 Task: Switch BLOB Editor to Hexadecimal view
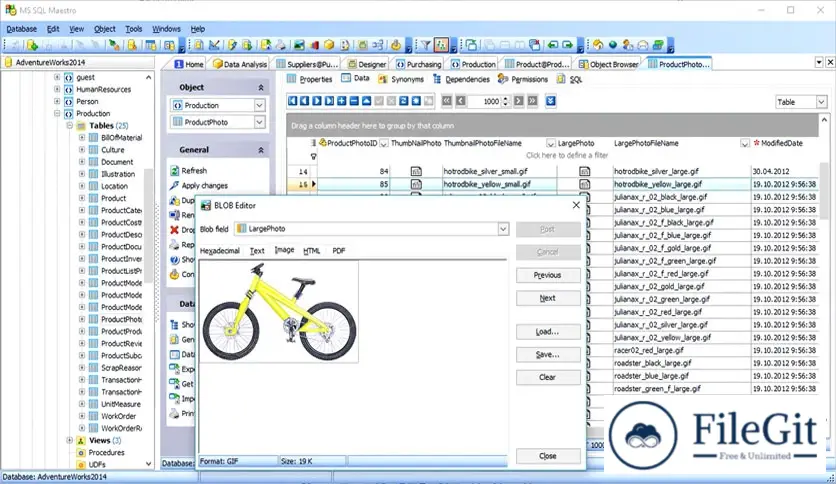click(x=220, y=251)
